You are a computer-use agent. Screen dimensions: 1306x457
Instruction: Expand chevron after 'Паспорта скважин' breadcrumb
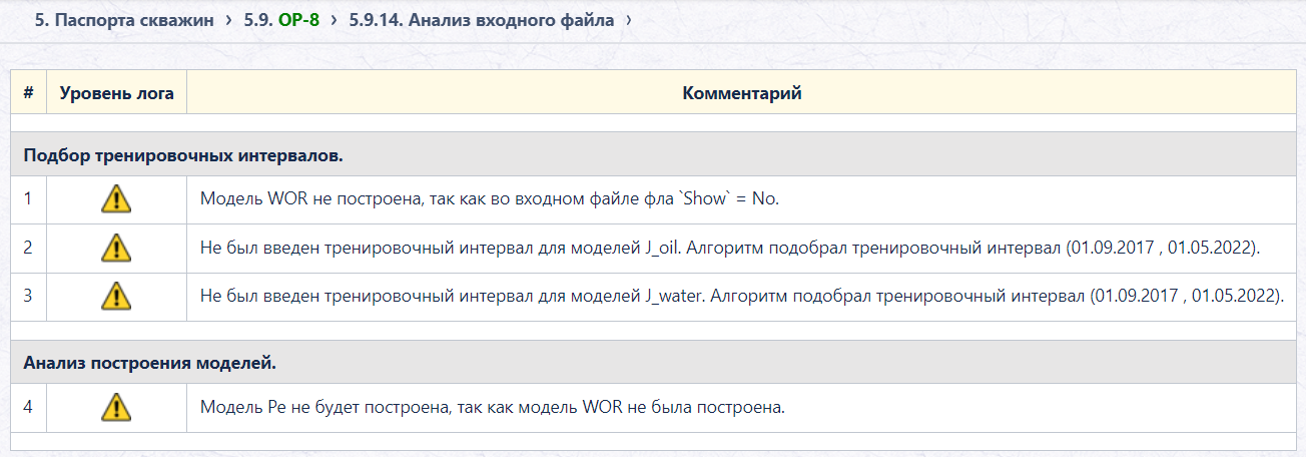[229, 20]
